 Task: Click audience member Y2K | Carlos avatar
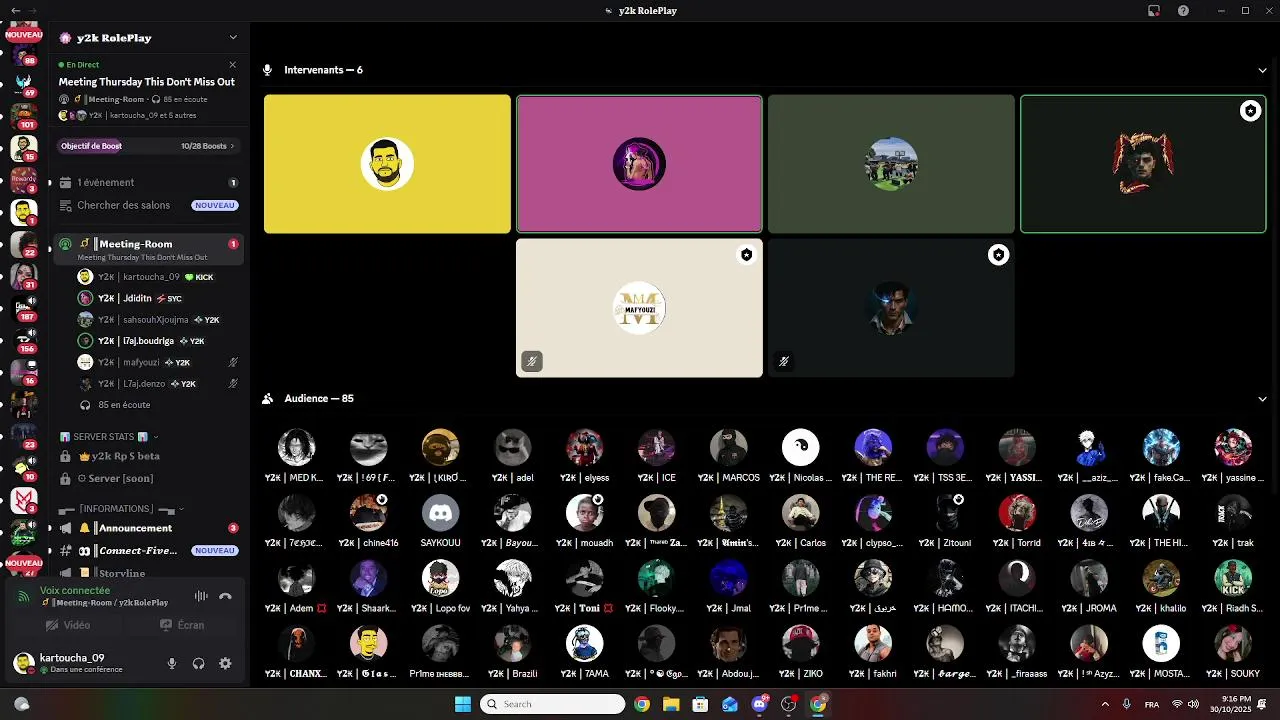click(800, 513)
